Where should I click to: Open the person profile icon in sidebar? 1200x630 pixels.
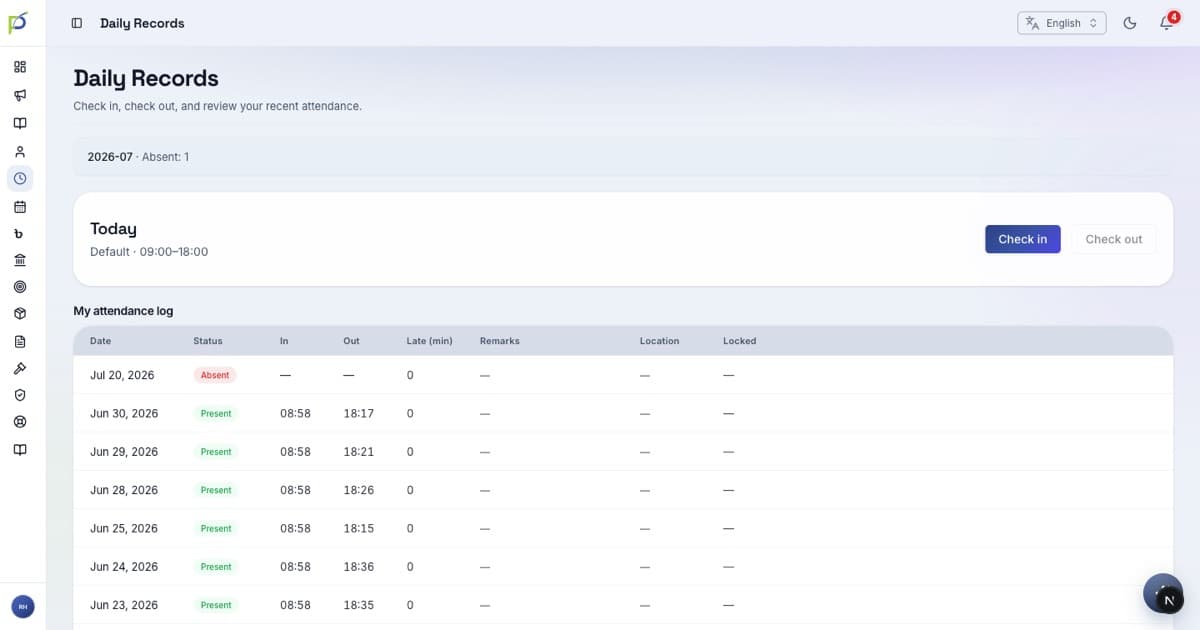point(20,151)
